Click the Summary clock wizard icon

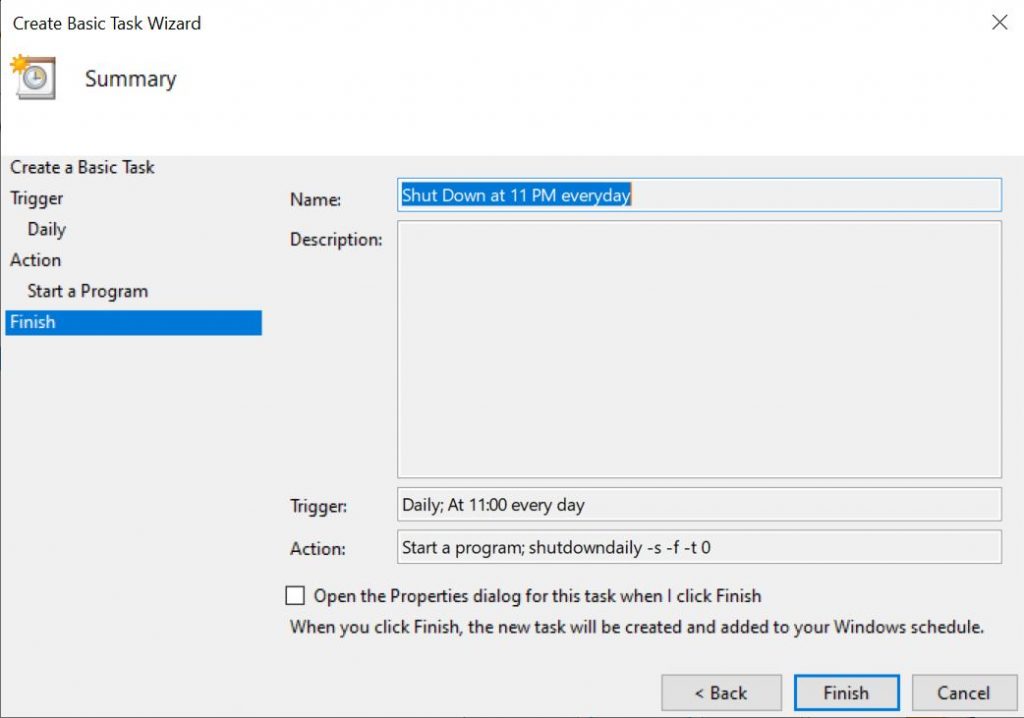(33, 77)
